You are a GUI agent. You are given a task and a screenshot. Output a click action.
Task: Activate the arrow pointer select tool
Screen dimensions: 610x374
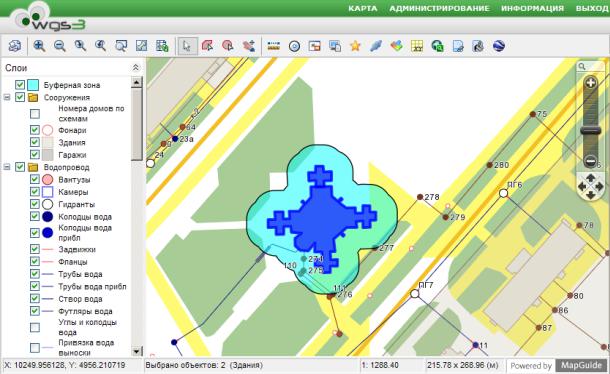point(187,46)
